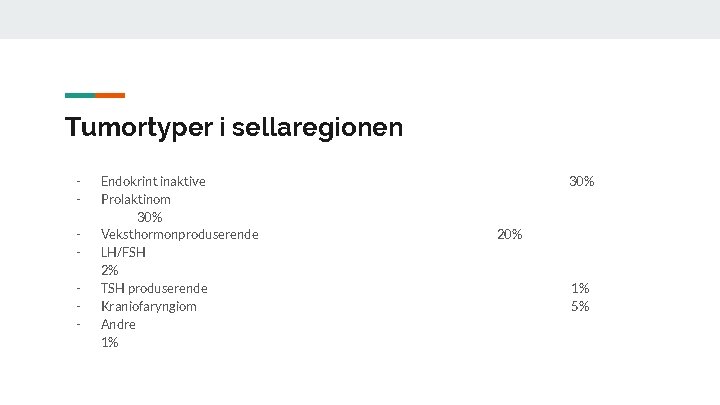Click the 30% directly below Prolaktinom
This screenshot has height=405, width=720.
tap(149, 217)
